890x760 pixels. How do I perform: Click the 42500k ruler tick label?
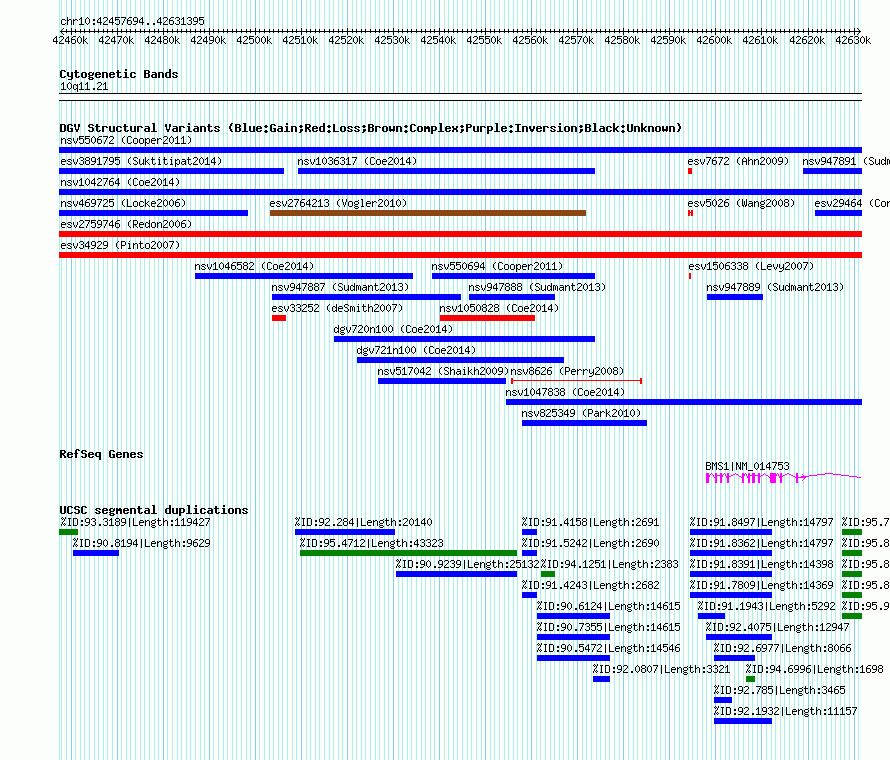click(254, 40)
